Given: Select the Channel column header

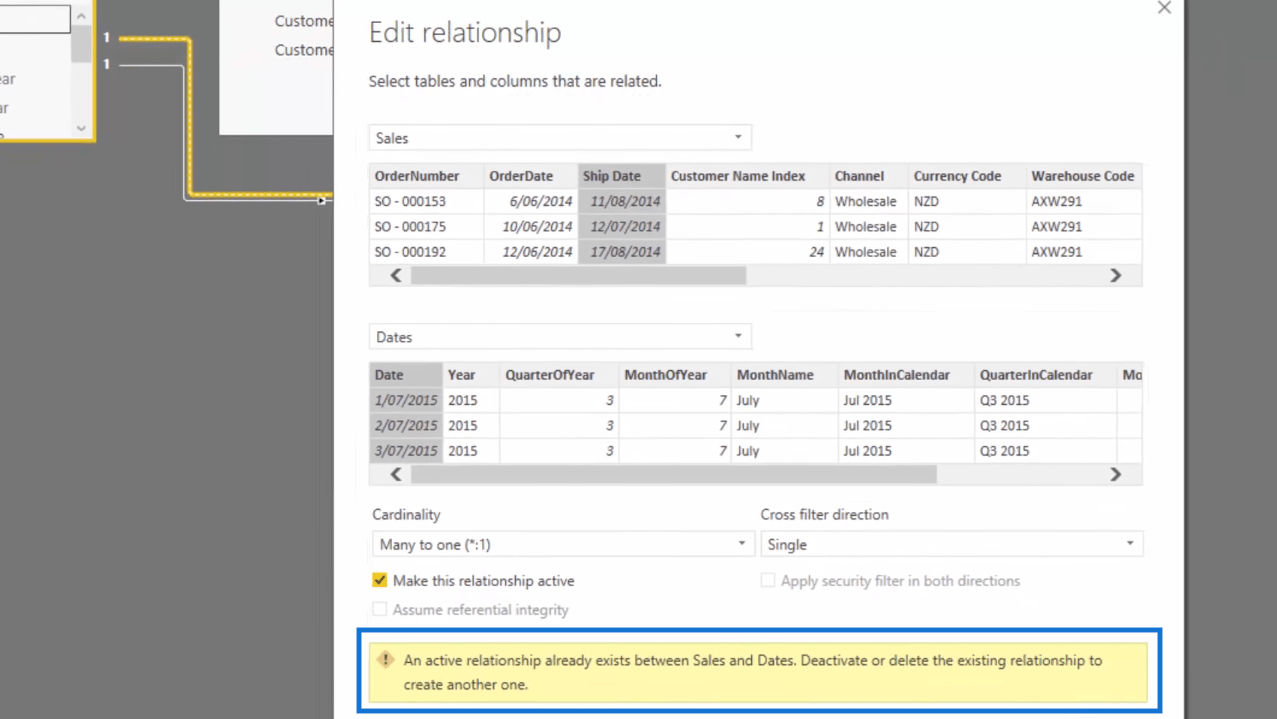Looking at the screenshot, I should pyautogui.click(x=869, y=176).
